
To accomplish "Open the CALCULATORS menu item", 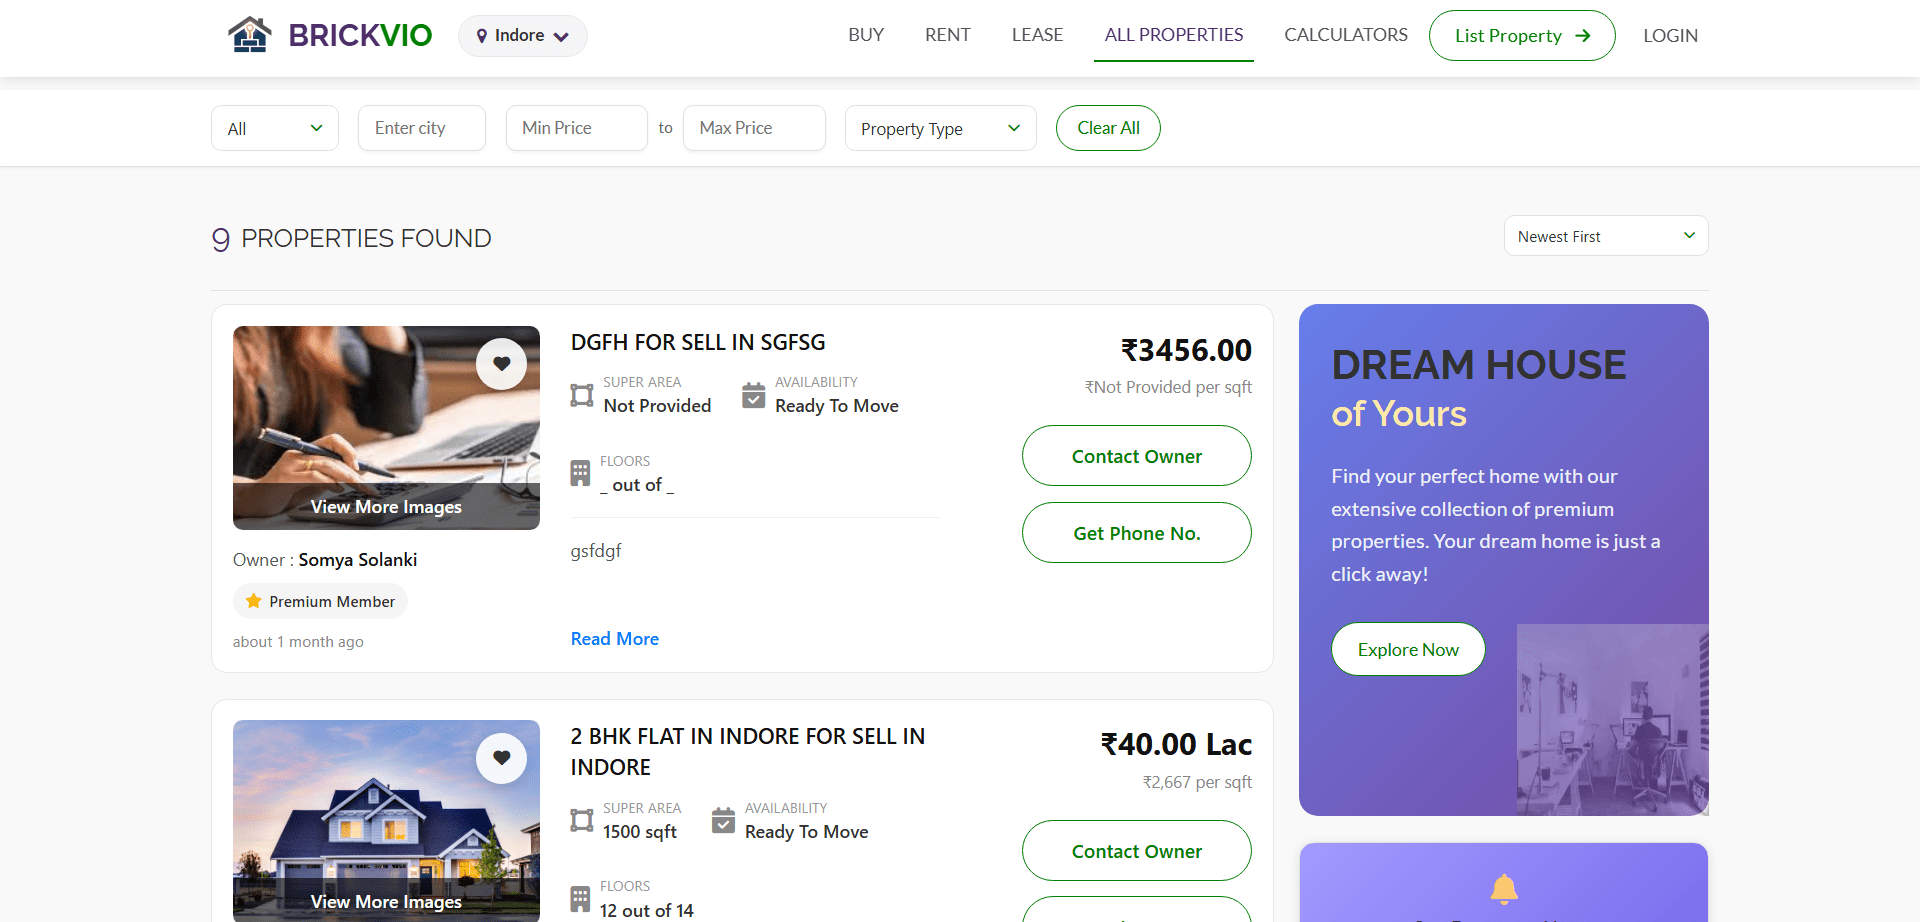I will point(1345,35).
